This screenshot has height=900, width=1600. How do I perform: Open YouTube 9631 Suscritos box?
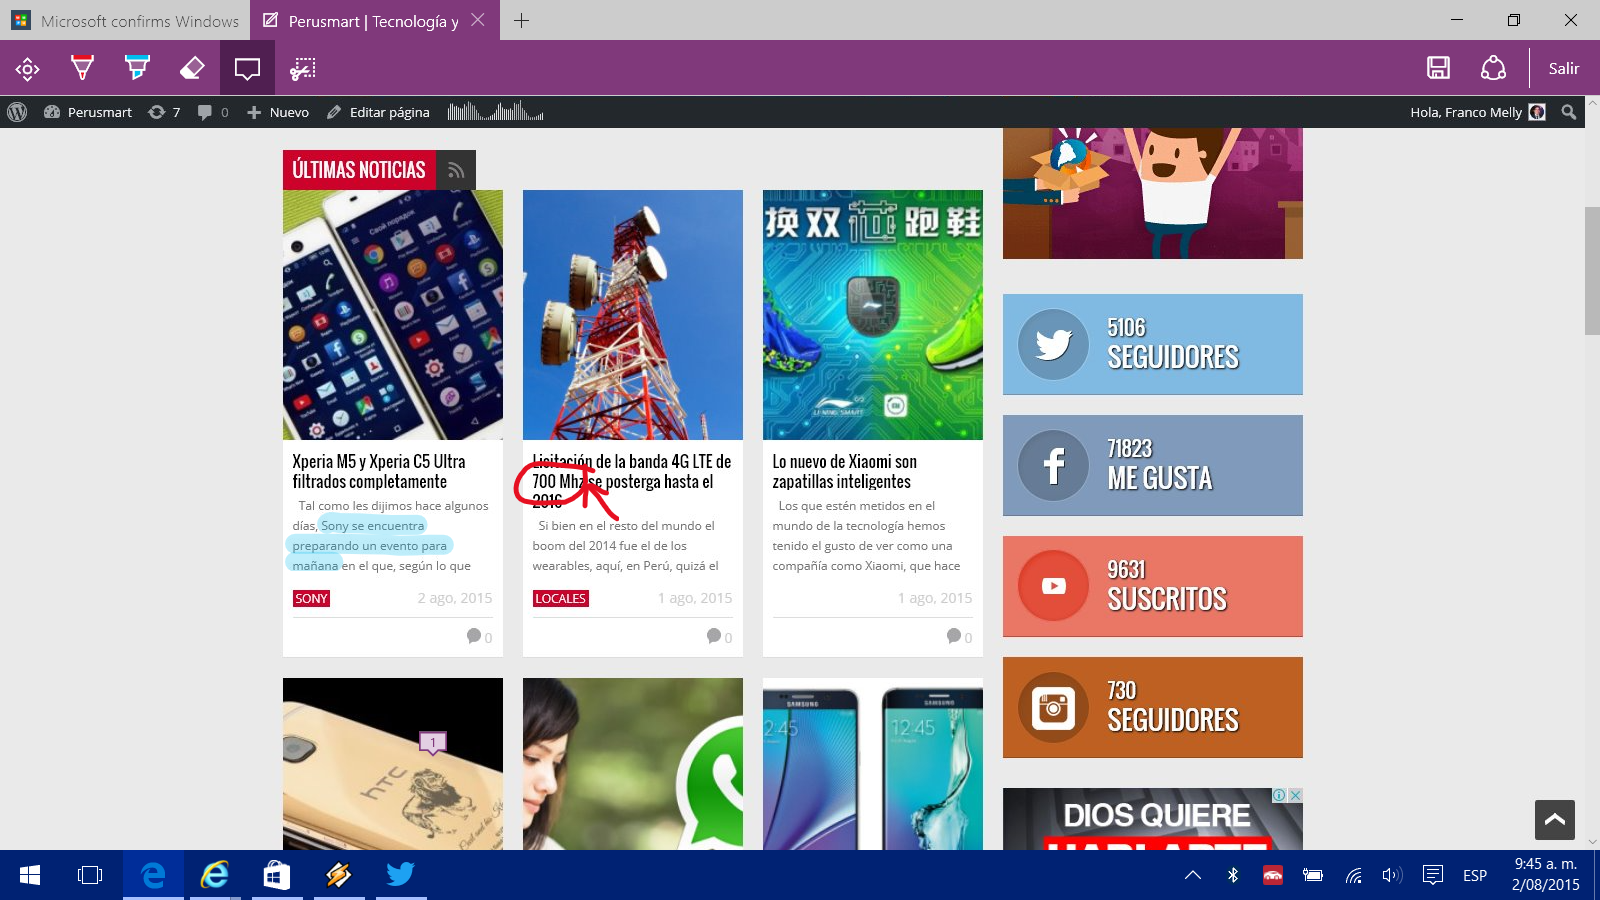pyautogui.click(x=1153, y=586)
